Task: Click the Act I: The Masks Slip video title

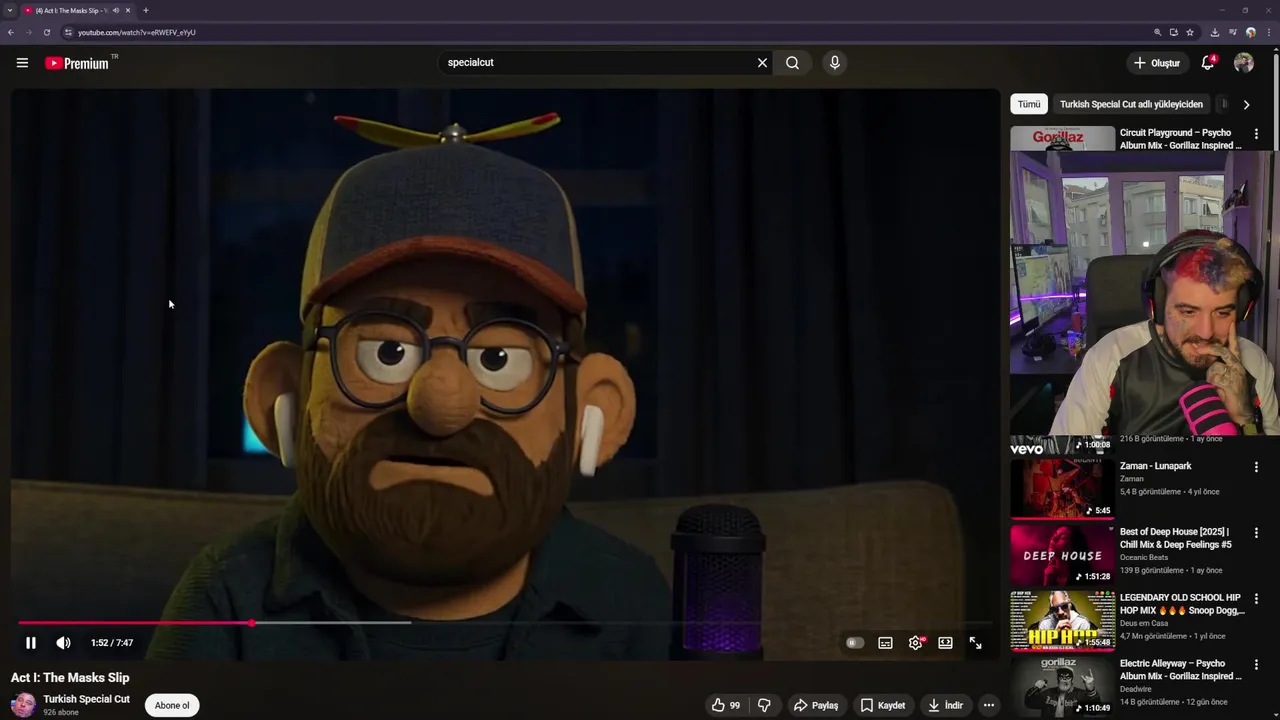Action: click(70, 677)
